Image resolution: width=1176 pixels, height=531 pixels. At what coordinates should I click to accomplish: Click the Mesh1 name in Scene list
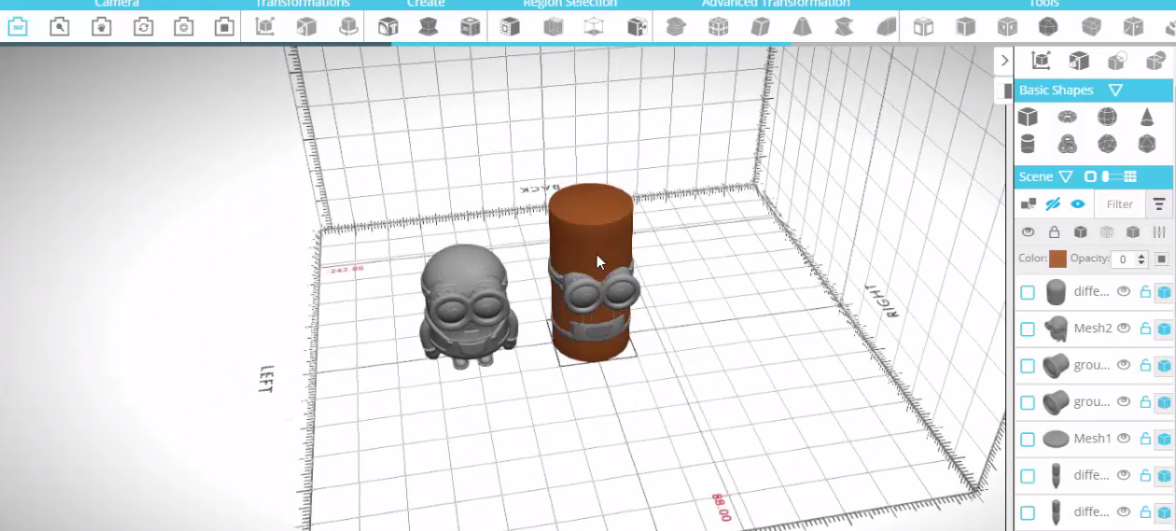[x=1093, y=439]
